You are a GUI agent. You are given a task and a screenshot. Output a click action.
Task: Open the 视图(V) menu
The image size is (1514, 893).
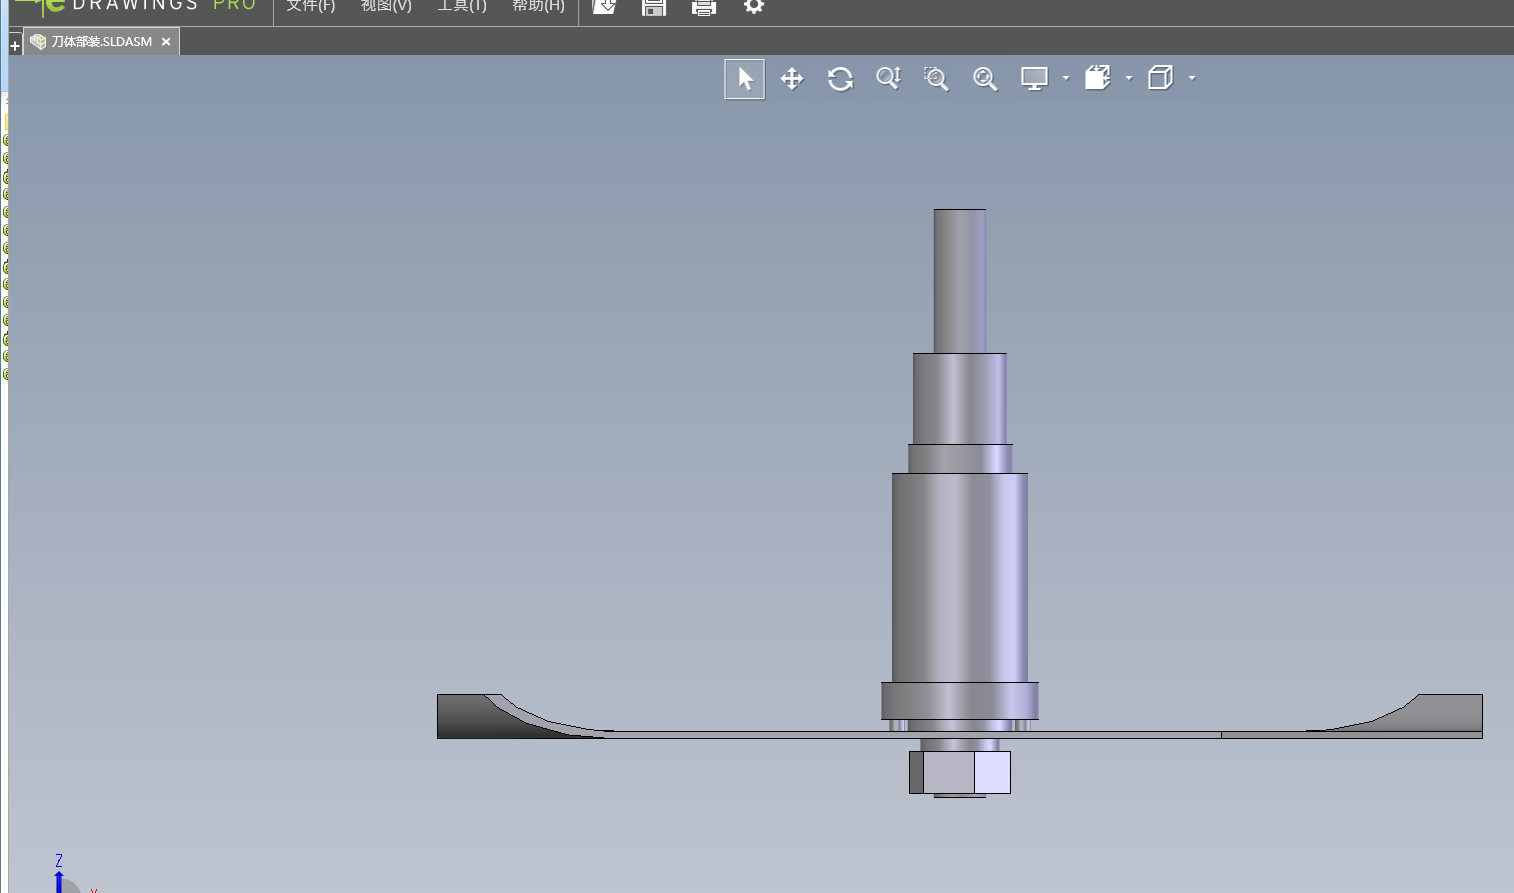coord(386,6)
